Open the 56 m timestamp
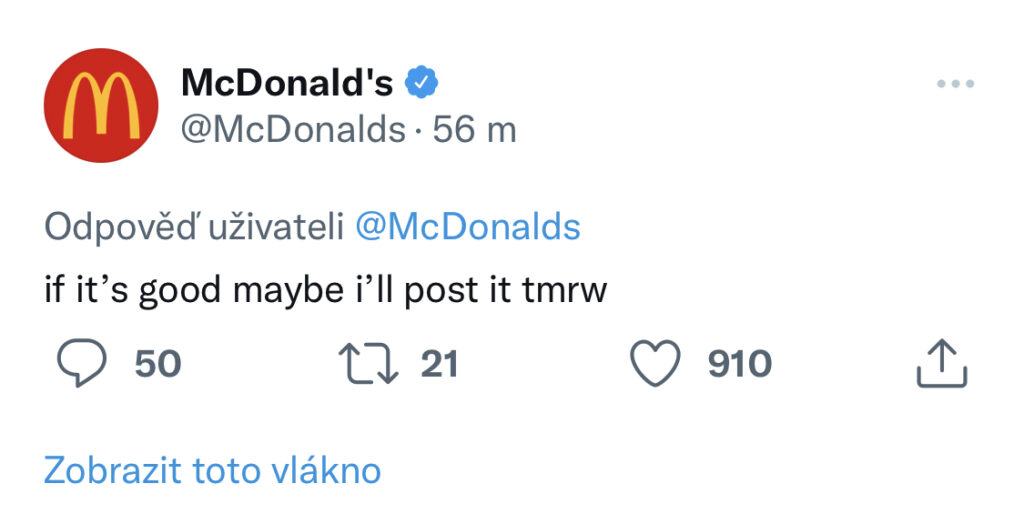Image resolution: width=1024 pixels, height=524 pixels. (475, 129)
